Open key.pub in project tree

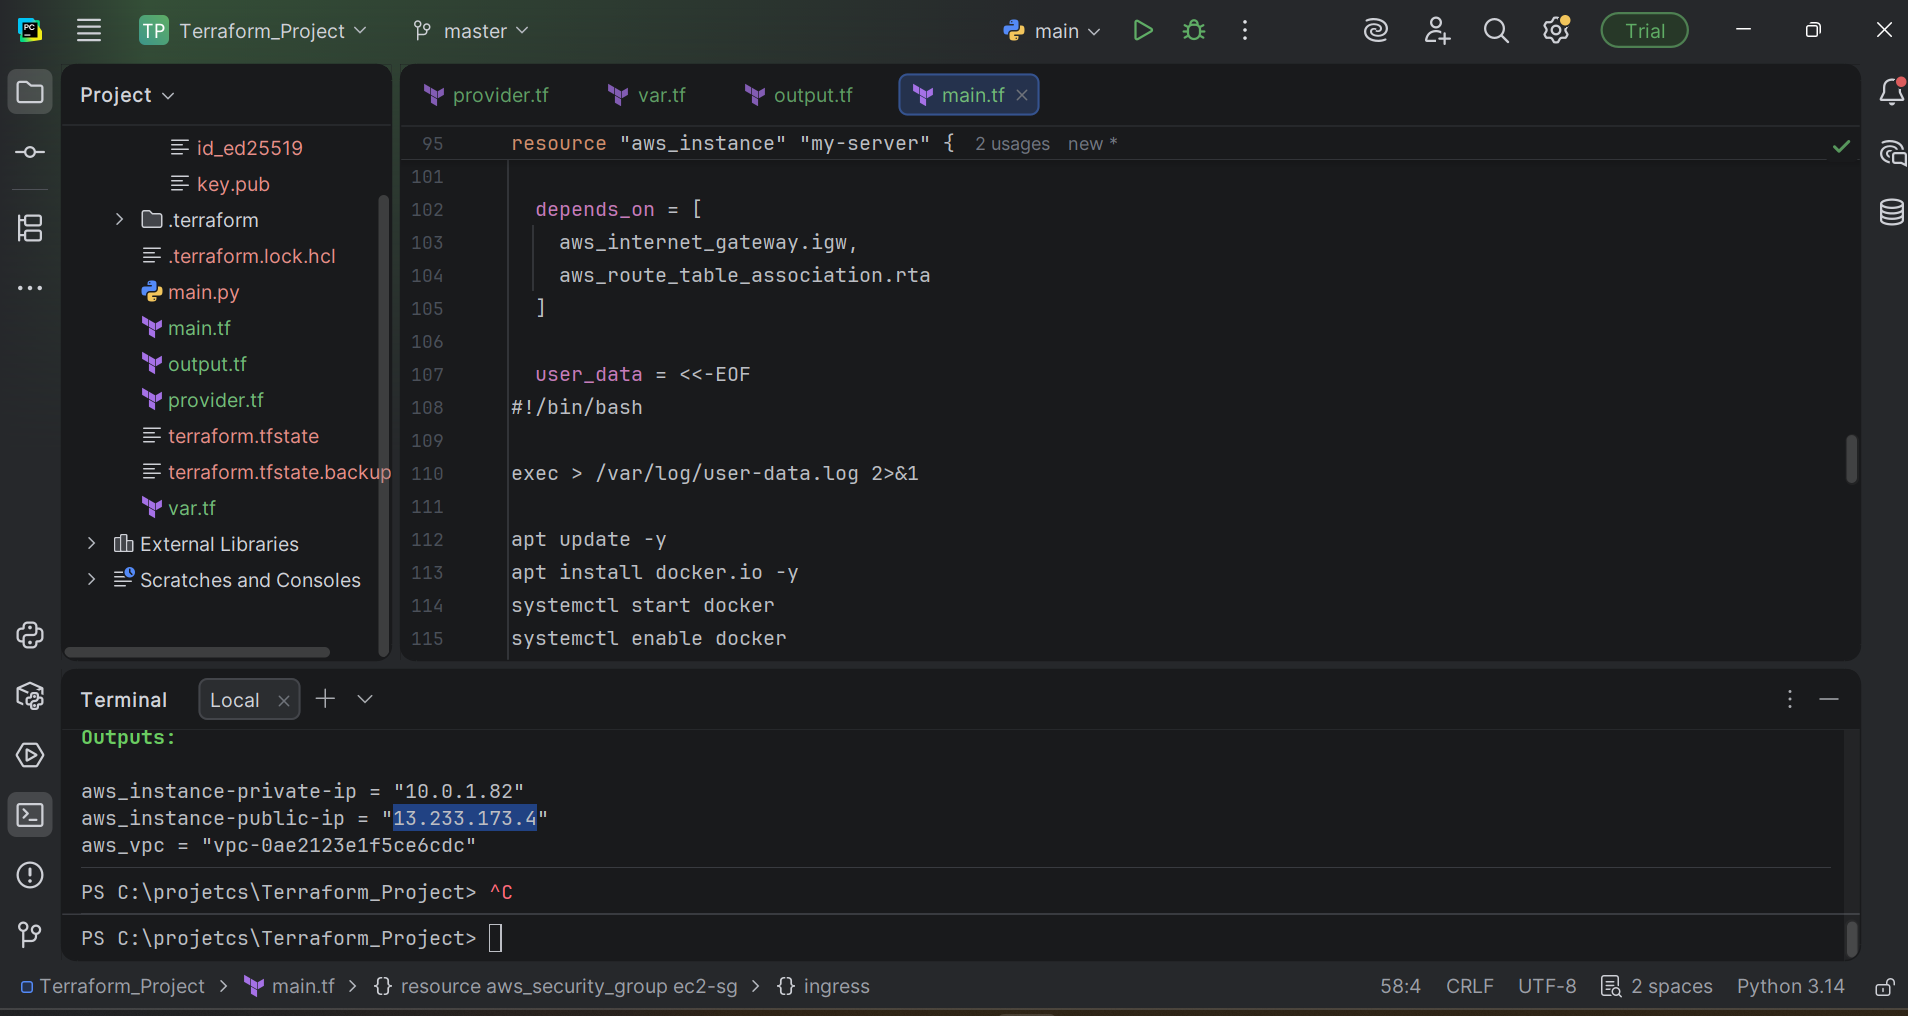pos(220,184)
